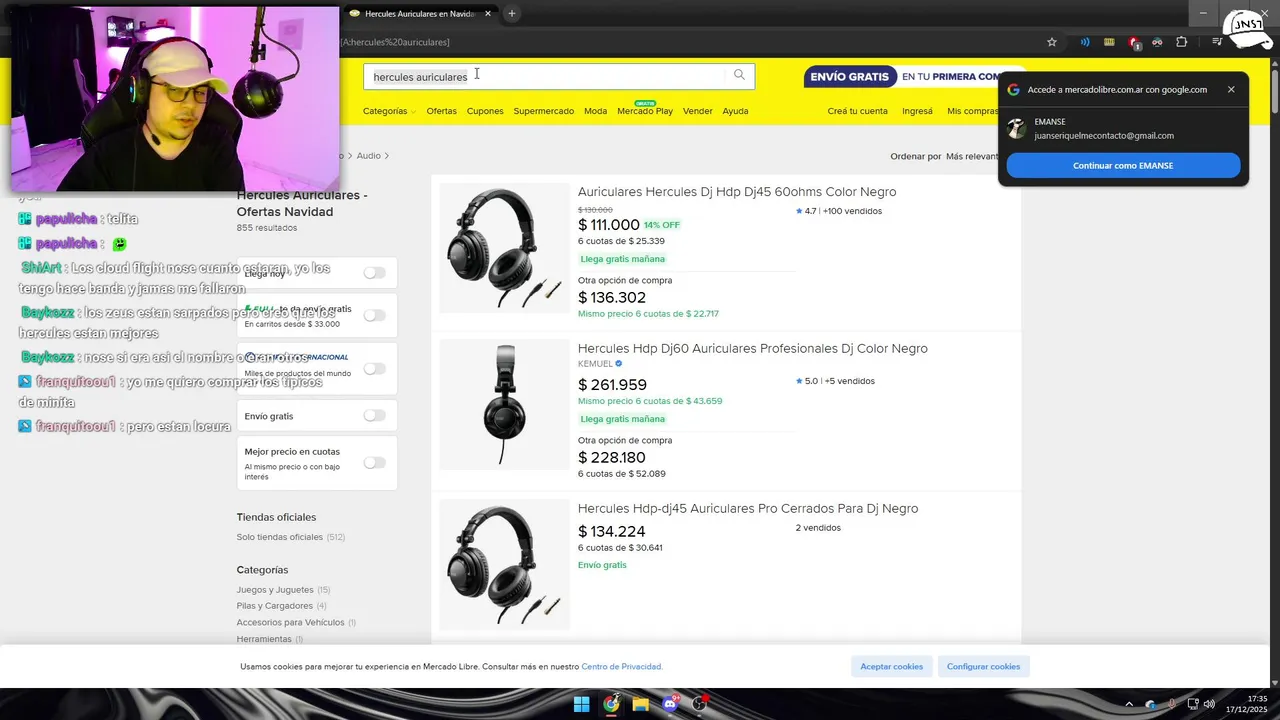Viewport: 1280px width, 720px height.
Task: Open the blue sound-wave browser extension
Action: pos(1085,42)
